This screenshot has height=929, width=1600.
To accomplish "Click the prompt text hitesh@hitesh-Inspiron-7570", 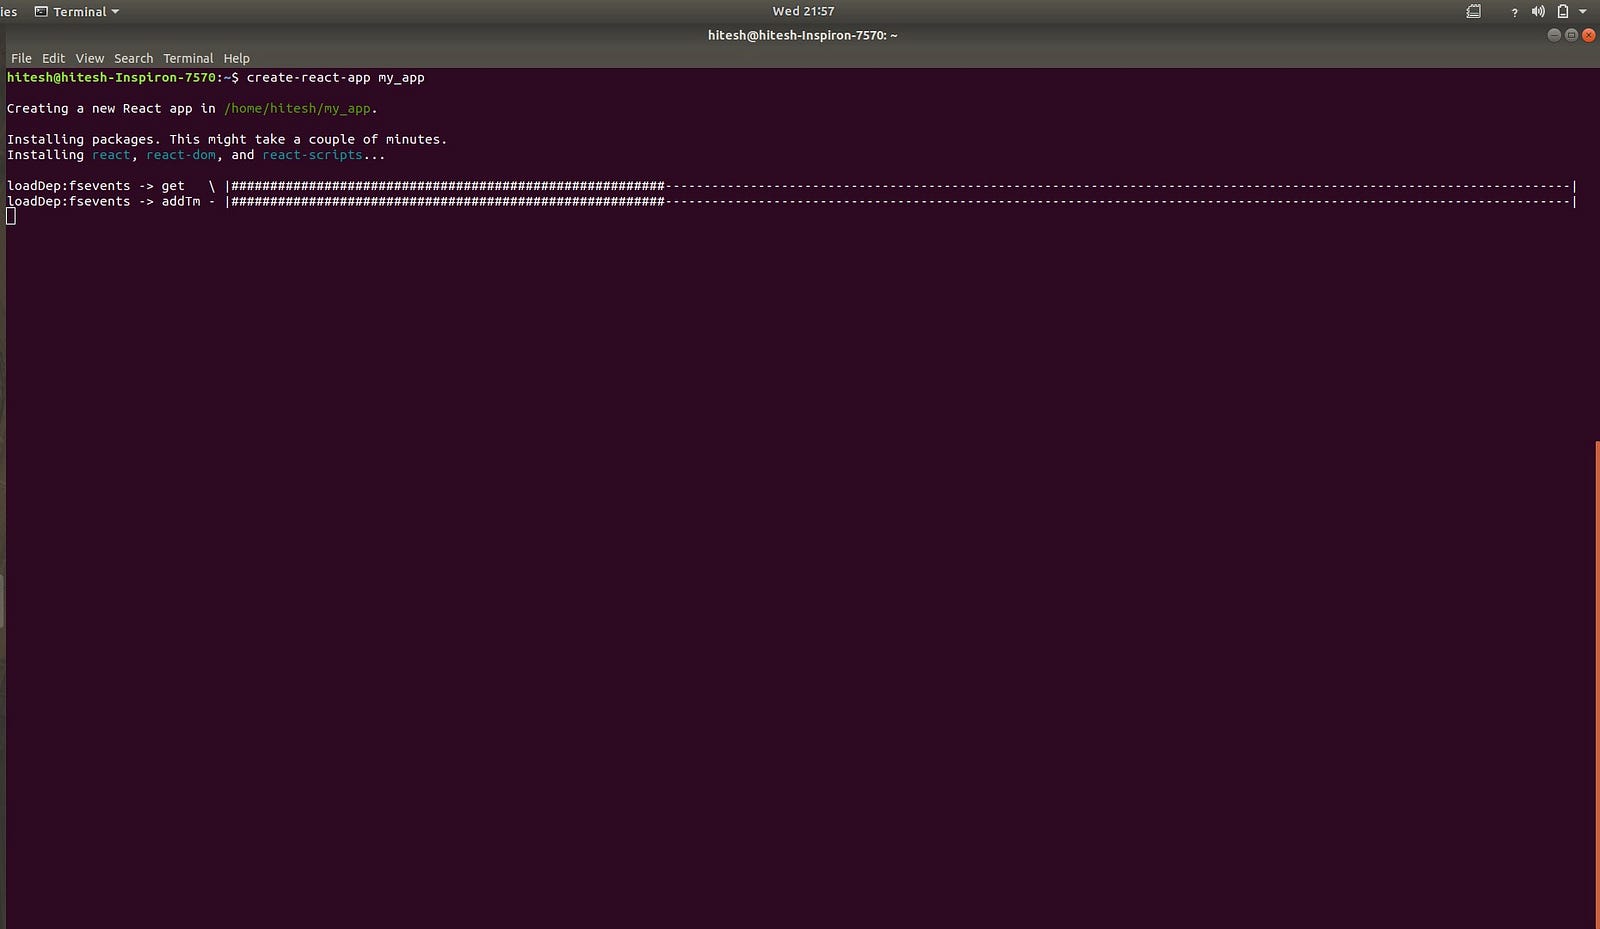I will [111, 77].
